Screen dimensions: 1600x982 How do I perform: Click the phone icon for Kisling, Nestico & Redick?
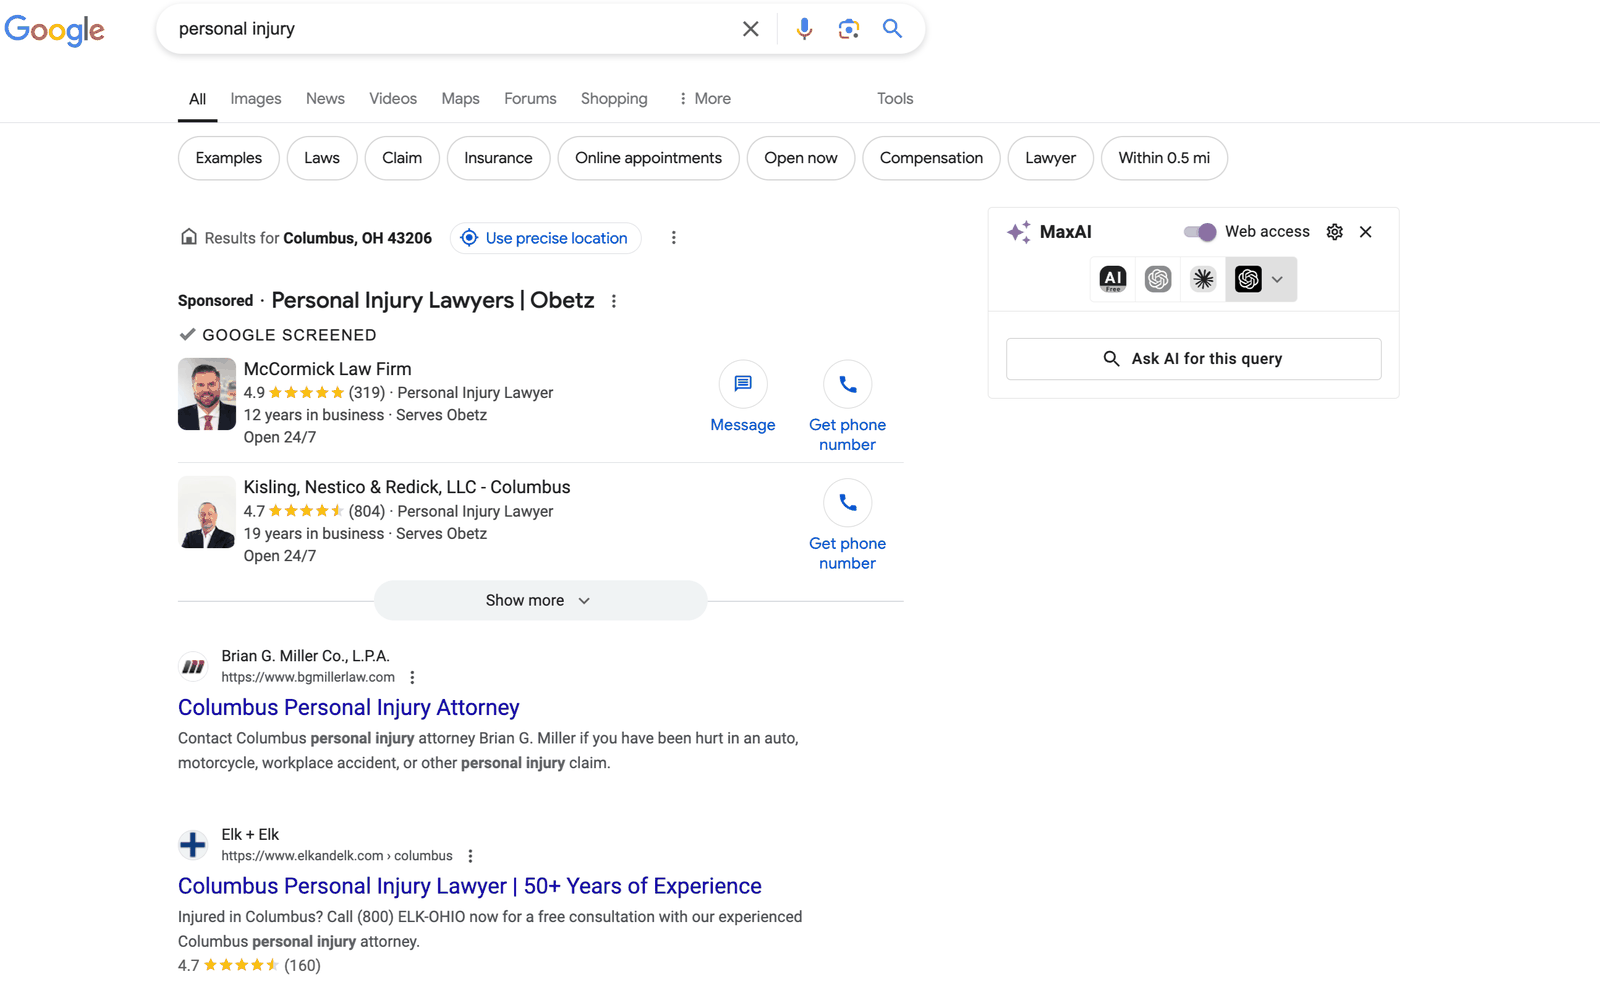847,502
